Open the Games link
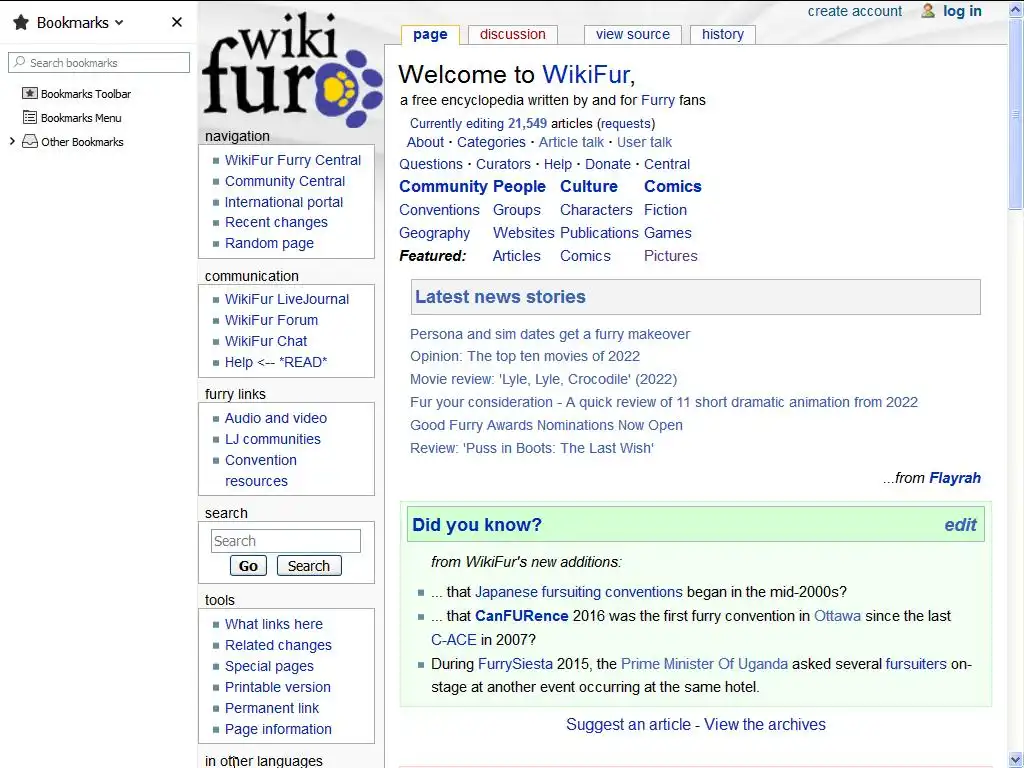The image size is (1024, 768). [x=667, y=232]
